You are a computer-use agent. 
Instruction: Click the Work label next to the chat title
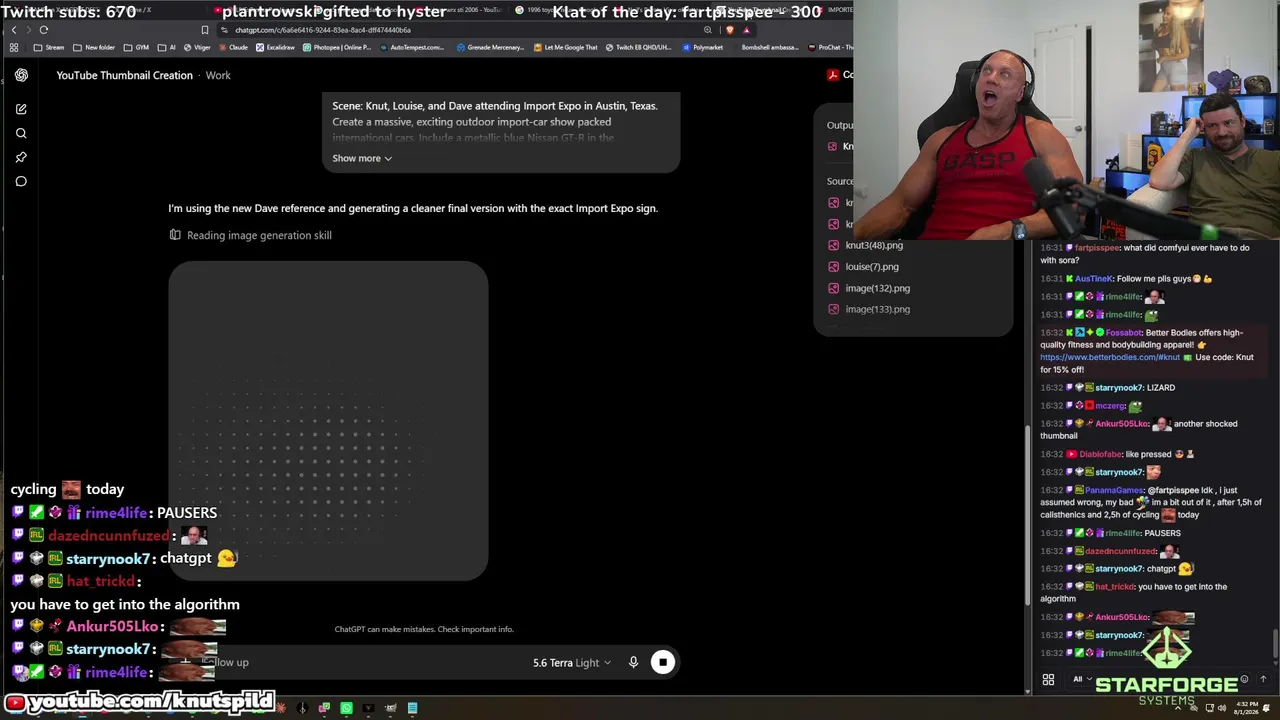coord(218,75)
